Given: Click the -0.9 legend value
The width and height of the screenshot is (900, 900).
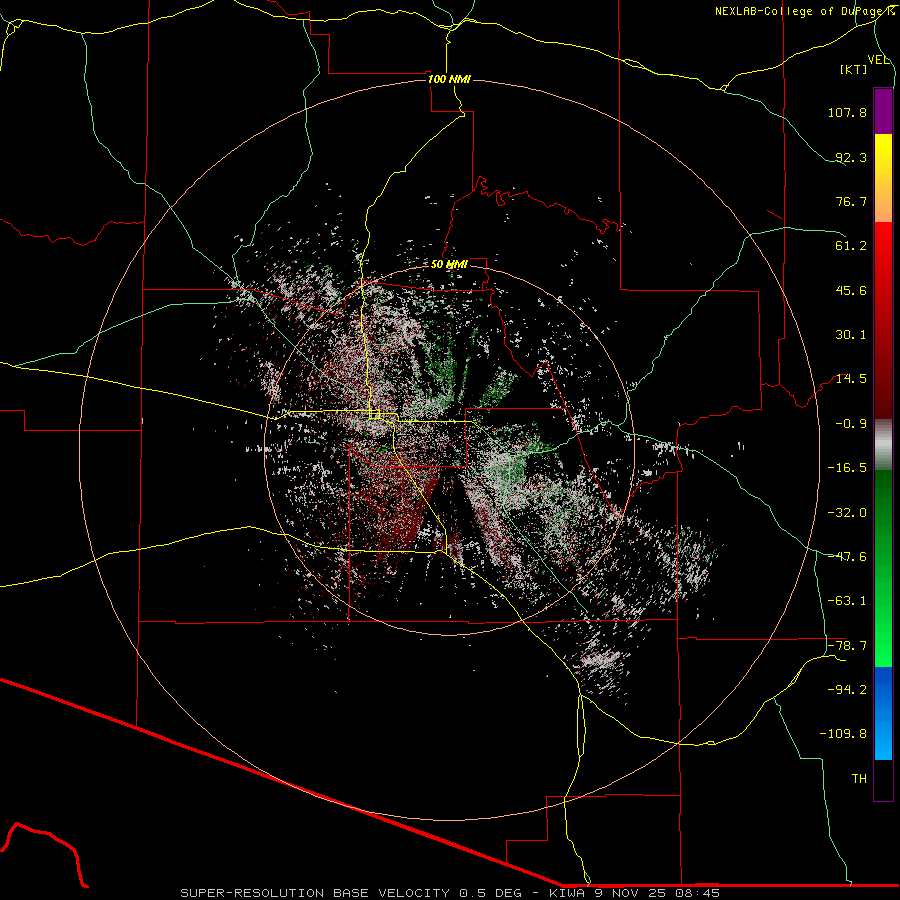Looking at the screenshot, I should (851, 424).
